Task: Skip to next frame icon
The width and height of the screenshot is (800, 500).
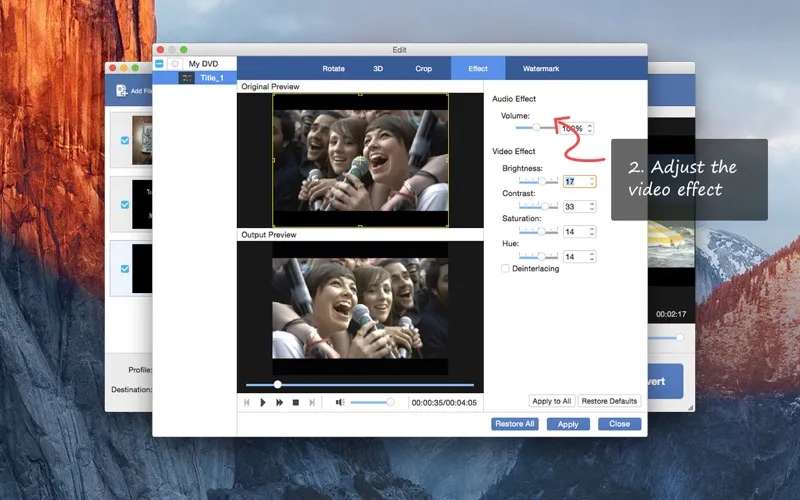Action: click(312, 403)
